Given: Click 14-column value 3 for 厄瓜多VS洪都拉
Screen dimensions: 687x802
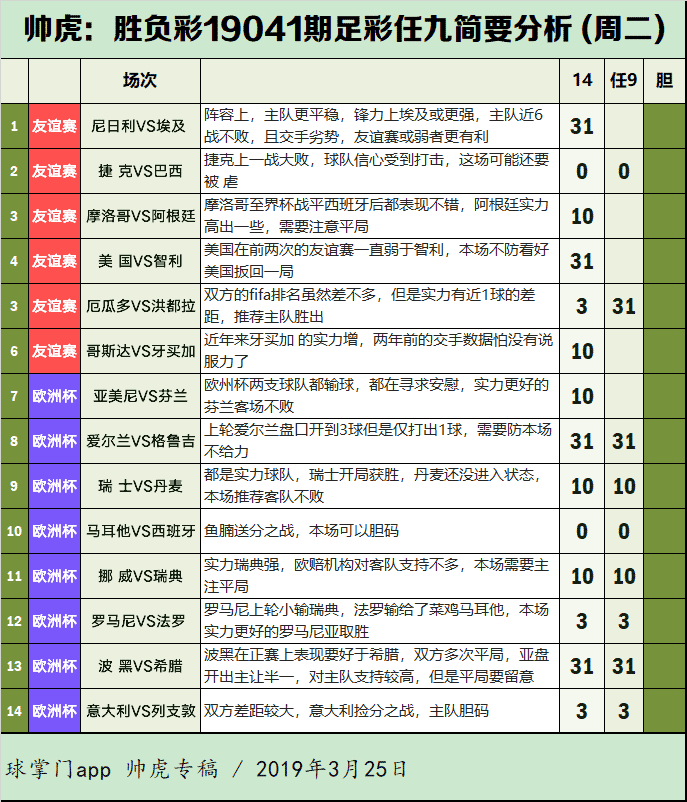Looking at the screenshot, I should coord(582,306).
